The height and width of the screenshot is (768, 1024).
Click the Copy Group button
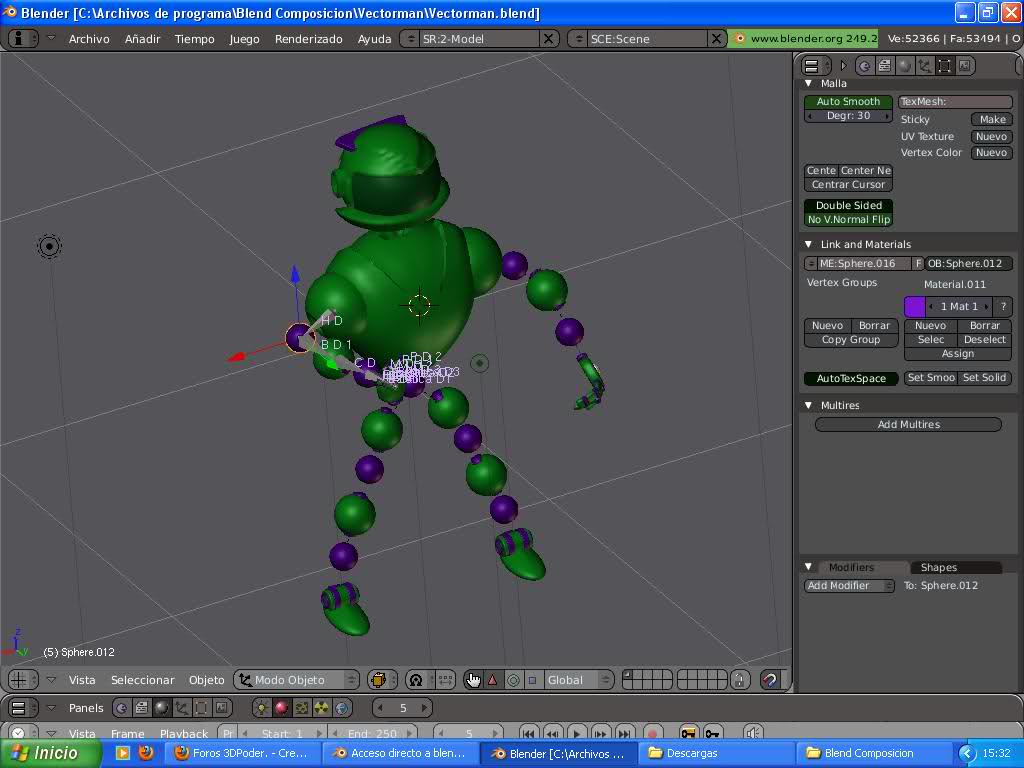point(851,340)
